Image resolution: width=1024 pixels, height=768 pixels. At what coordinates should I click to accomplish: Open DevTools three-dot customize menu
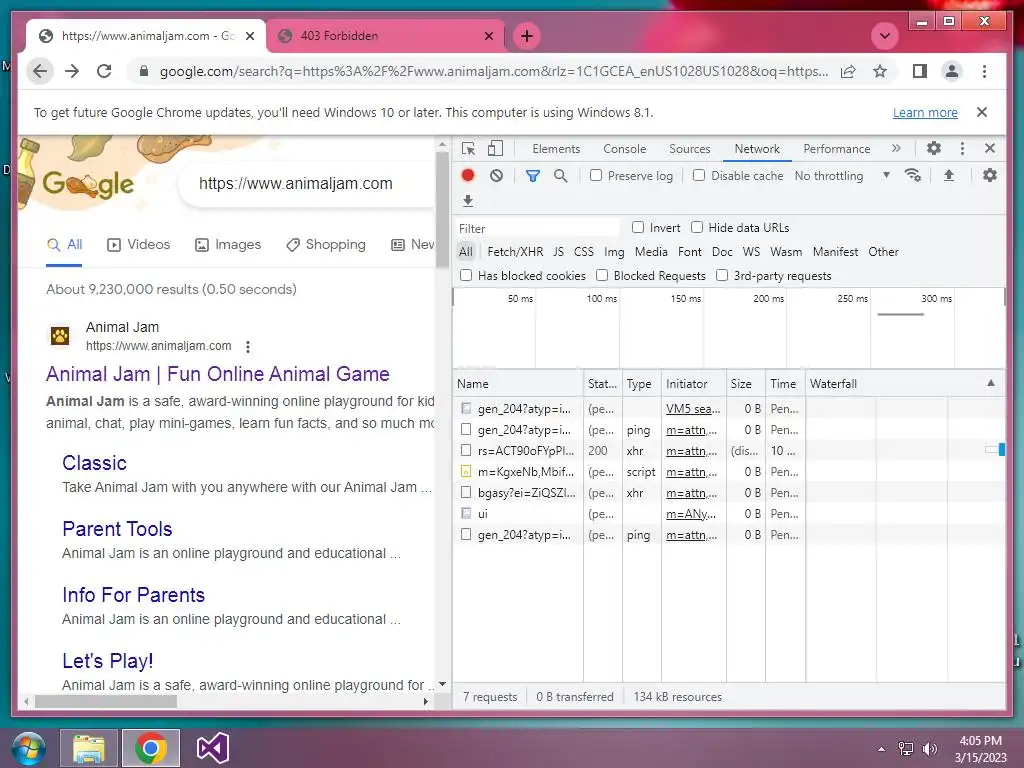click(962, 149)
